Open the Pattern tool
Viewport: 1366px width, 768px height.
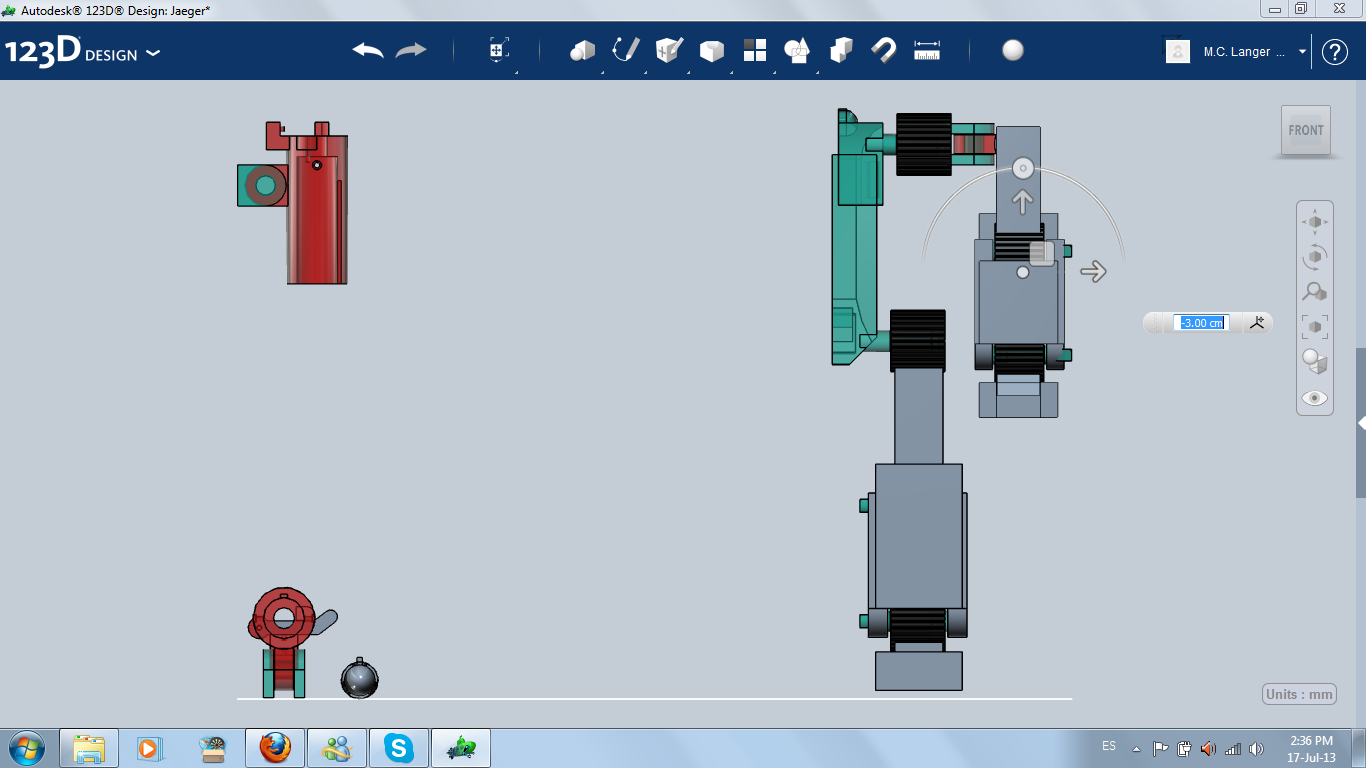(x=755, y=50)
